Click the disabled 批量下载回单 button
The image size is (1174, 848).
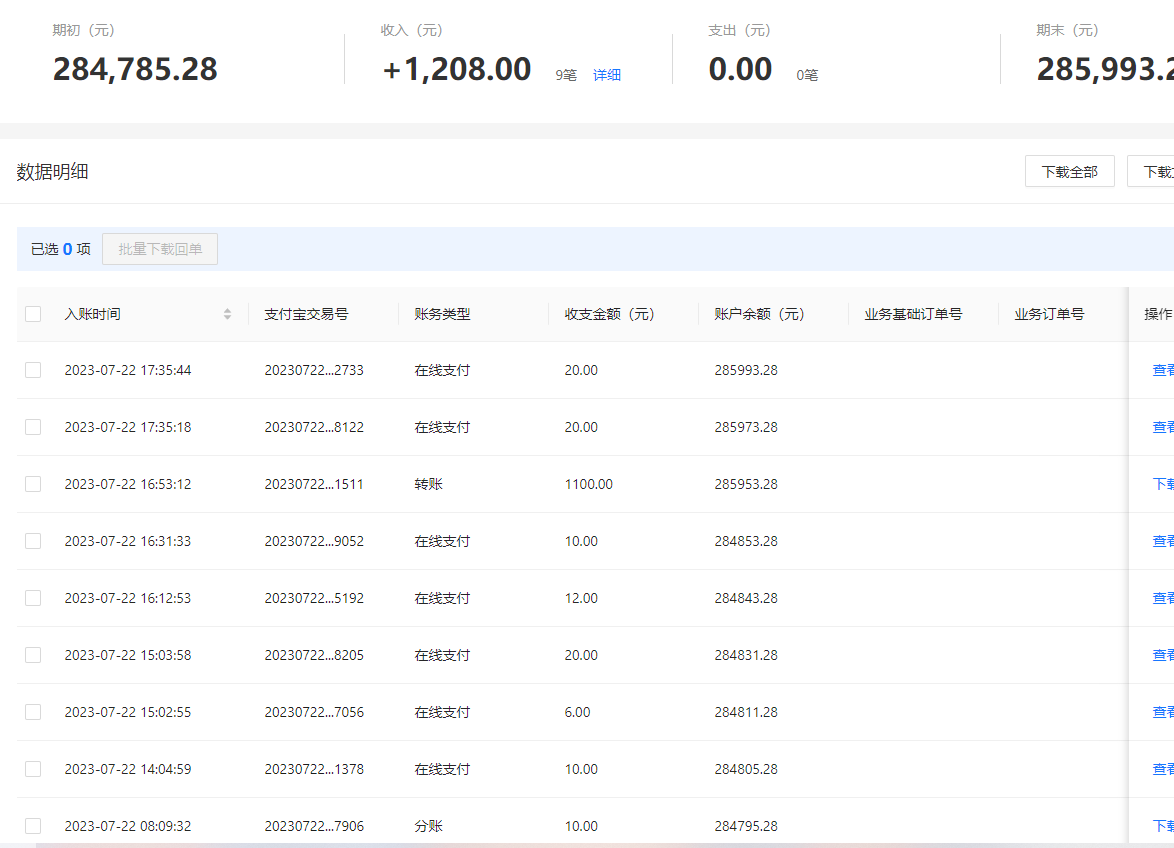pos(160,249)
